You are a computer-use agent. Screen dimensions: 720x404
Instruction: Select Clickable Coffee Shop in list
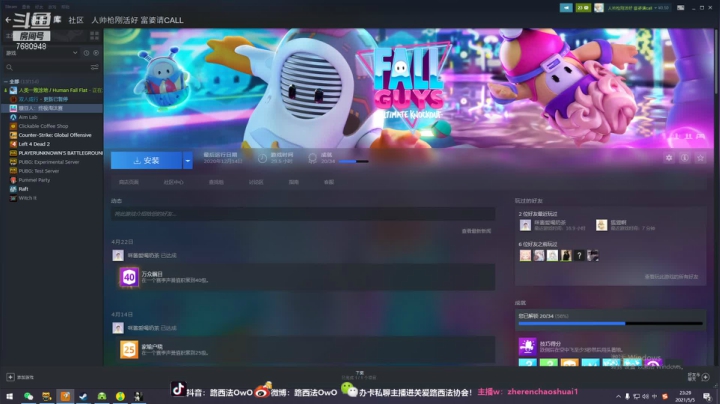(x=53, y=126)
